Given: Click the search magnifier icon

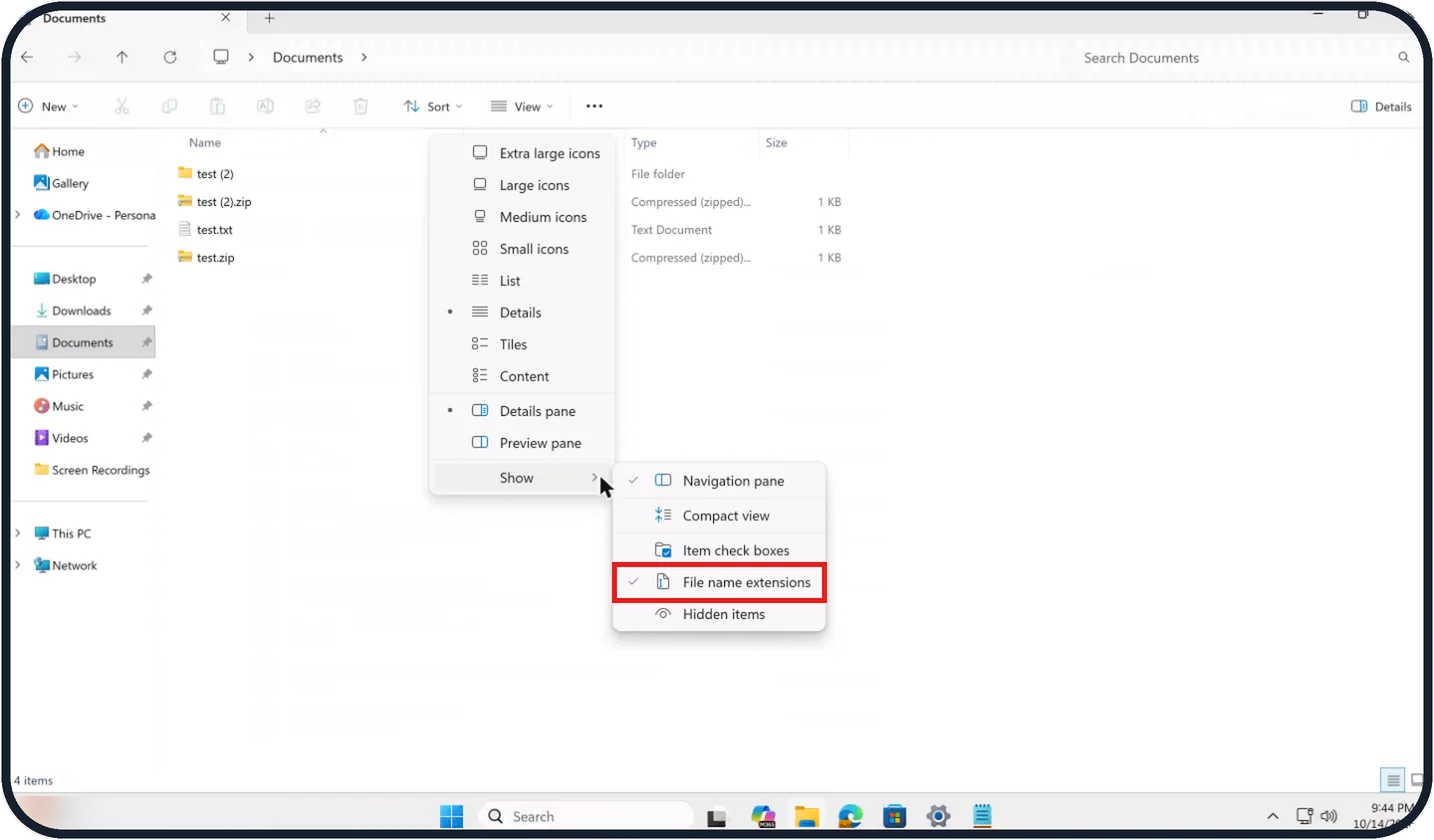Looking at the screenshot, I should 1404,58.
